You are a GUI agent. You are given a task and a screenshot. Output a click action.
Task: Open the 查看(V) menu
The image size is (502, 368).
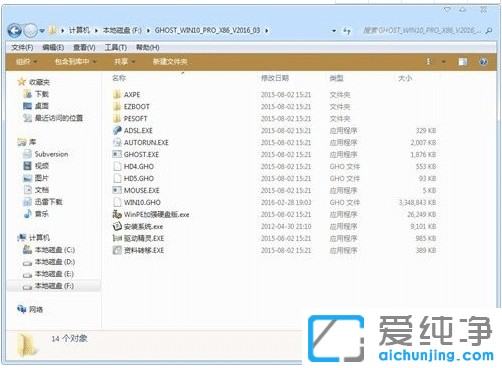pyautogui.click(x=84, y=48)
